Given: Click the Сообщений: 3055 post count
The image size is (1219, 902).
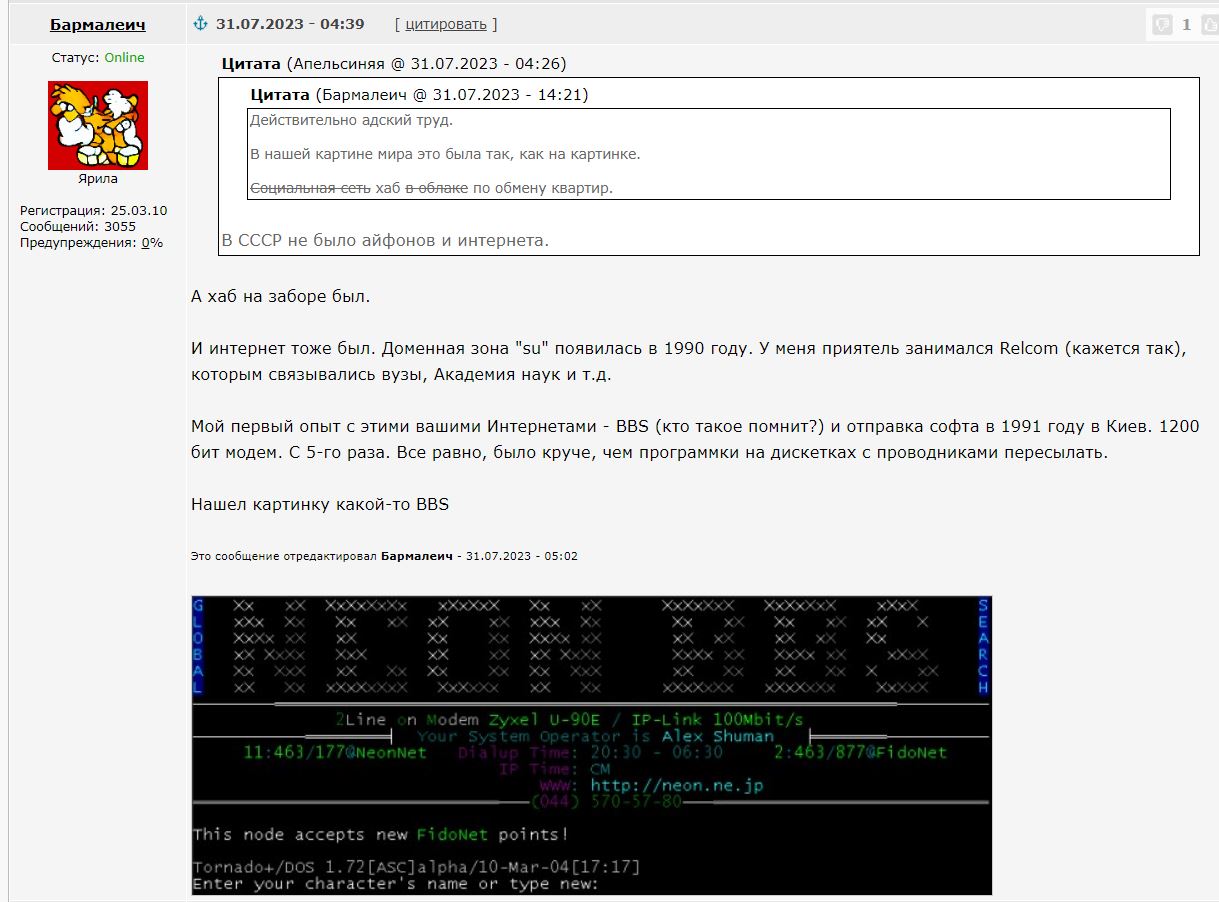Looking at the screenshot, I should click(x=78, y=227).
